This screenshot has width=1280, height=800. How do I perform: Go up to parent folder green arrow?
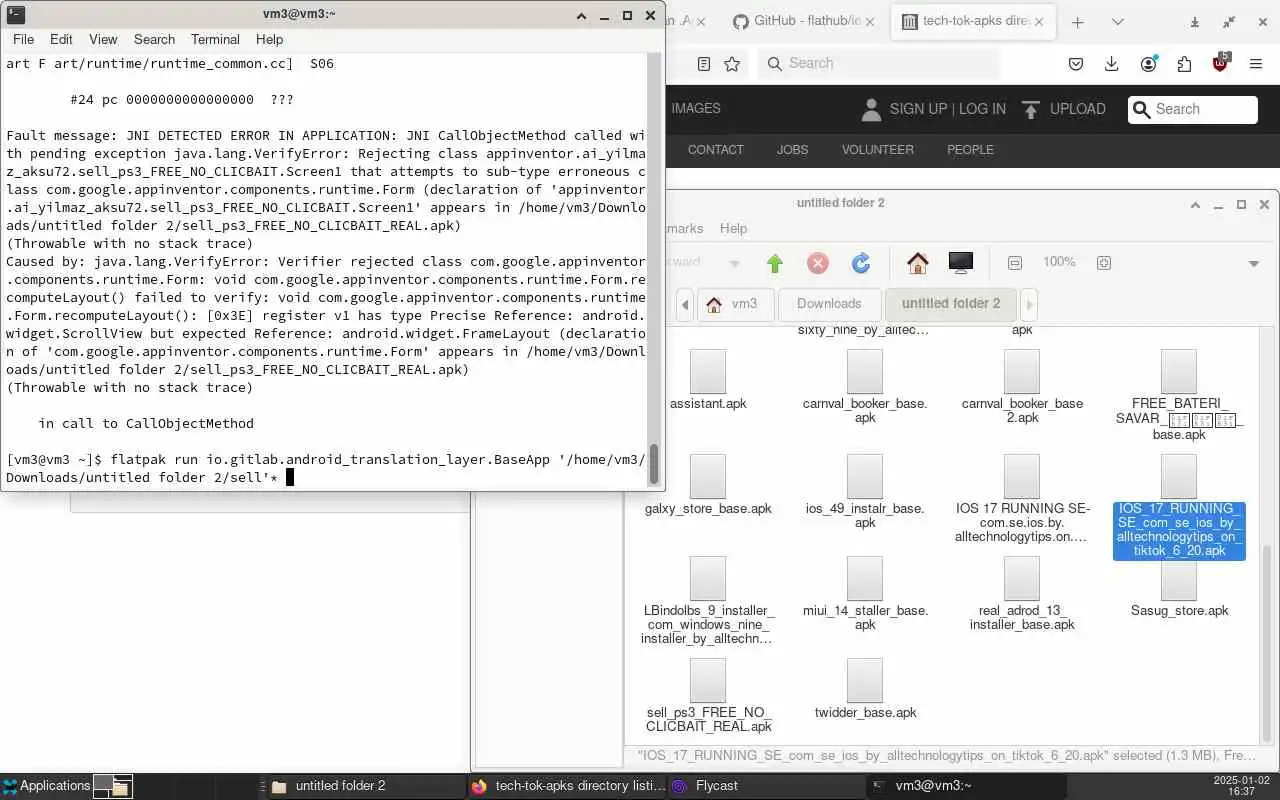tap(775, 263)
